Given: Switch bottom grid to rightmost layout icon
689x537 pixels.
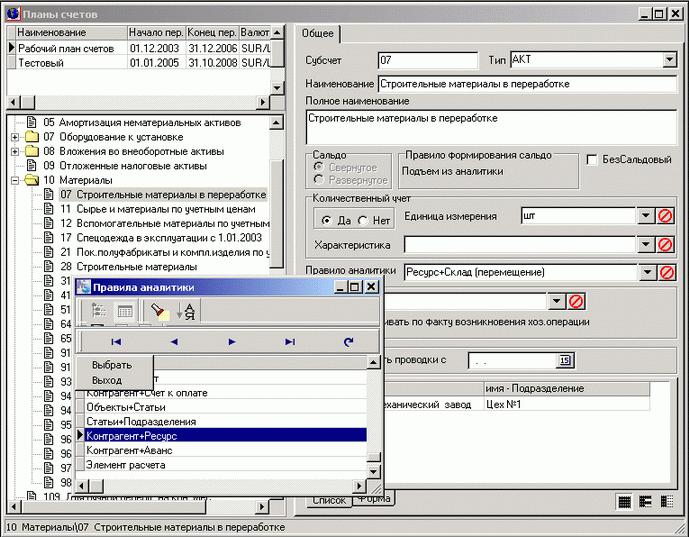Looking at the screenshot, I should pos(667,501).
